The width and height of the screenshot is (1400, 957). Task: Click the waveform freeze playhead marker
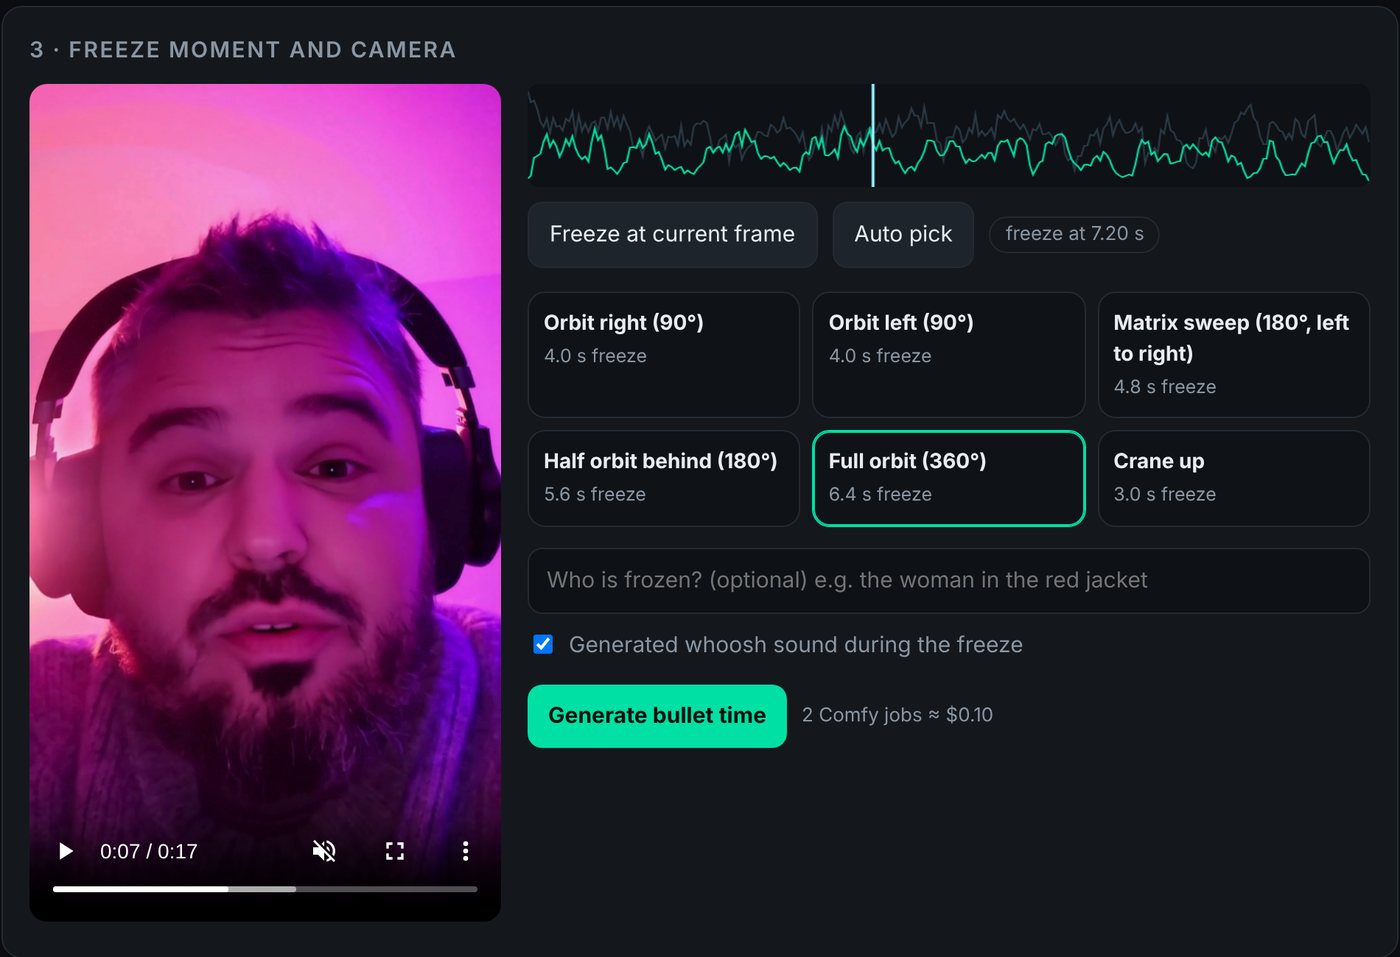click(873, 135)
